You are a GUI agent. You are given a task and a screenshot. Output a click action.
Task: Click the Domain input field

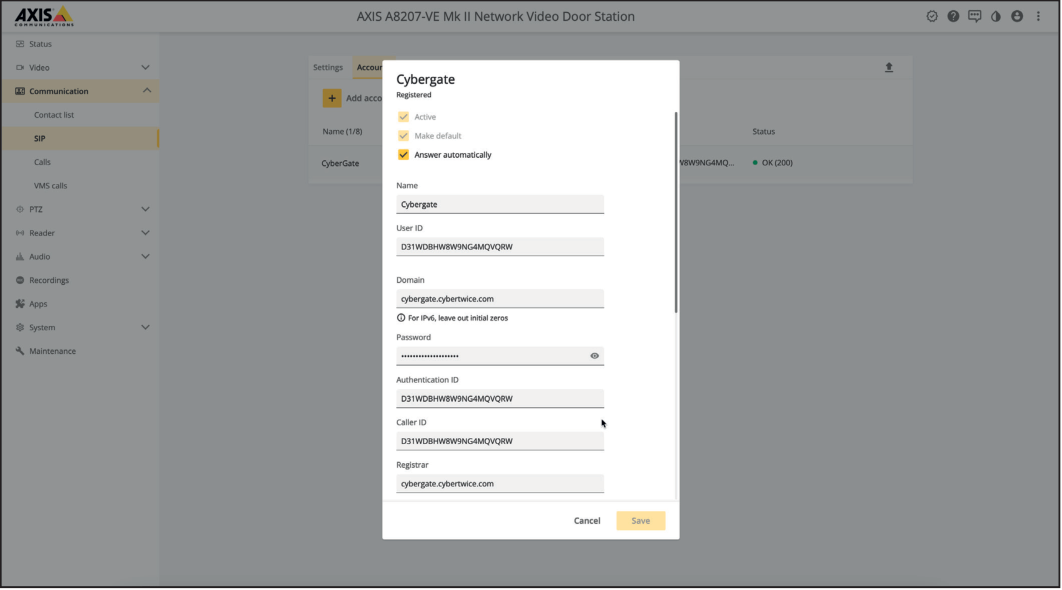(x=500, y=299)
